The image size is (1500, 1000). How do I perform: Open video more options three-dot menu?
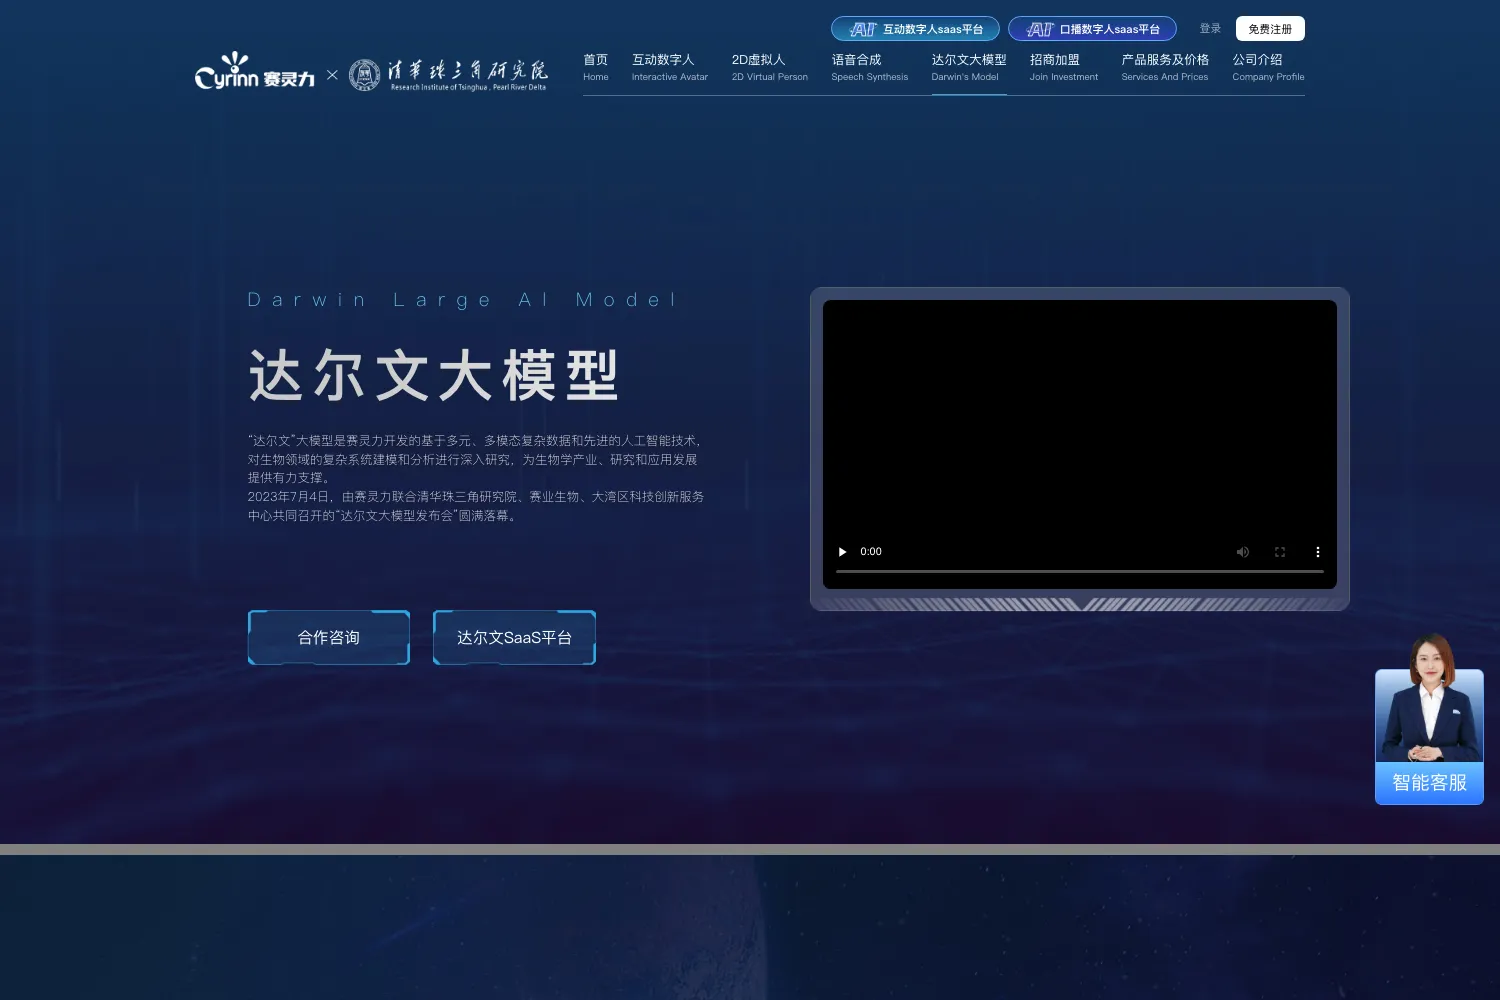(1317, 552)
